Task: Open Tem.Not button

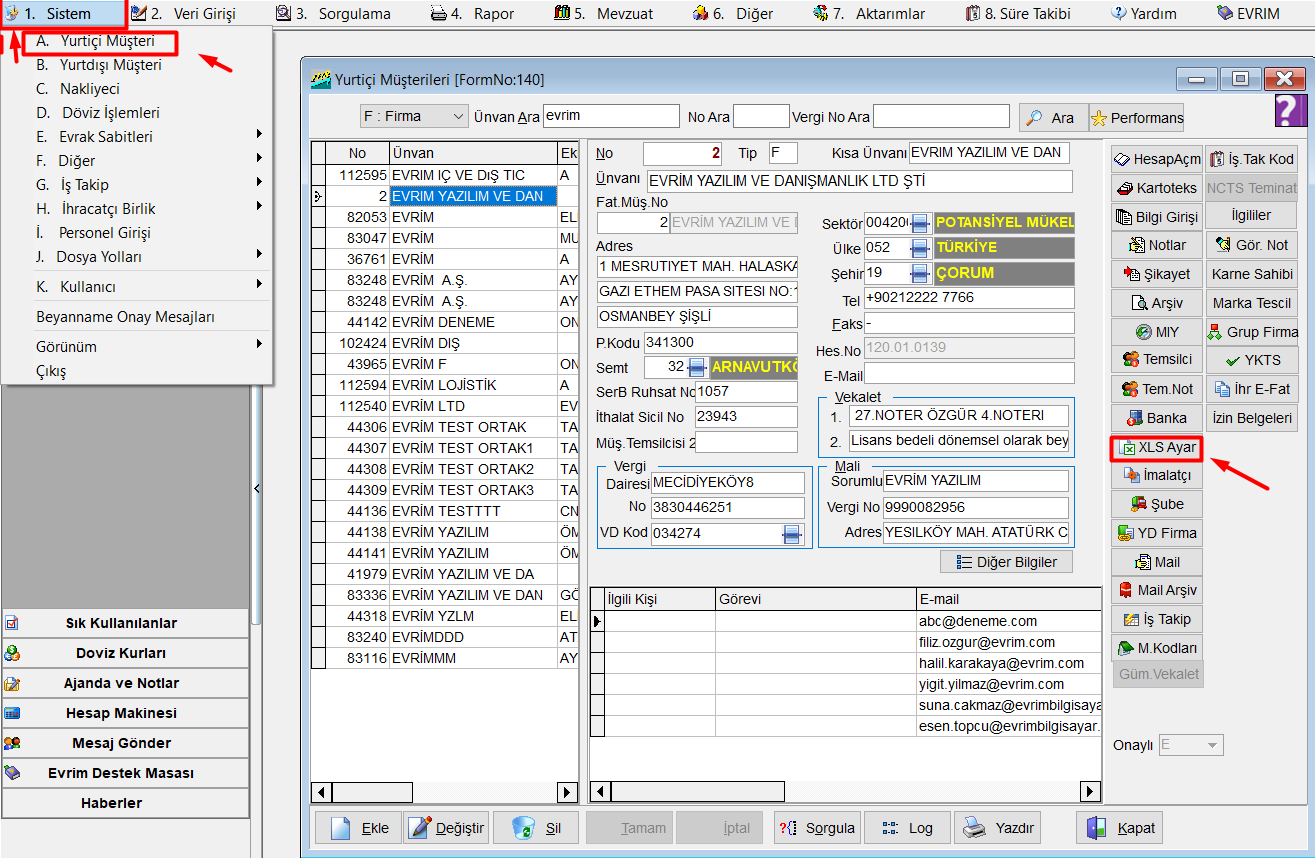Action: [x=1156, y=389]
